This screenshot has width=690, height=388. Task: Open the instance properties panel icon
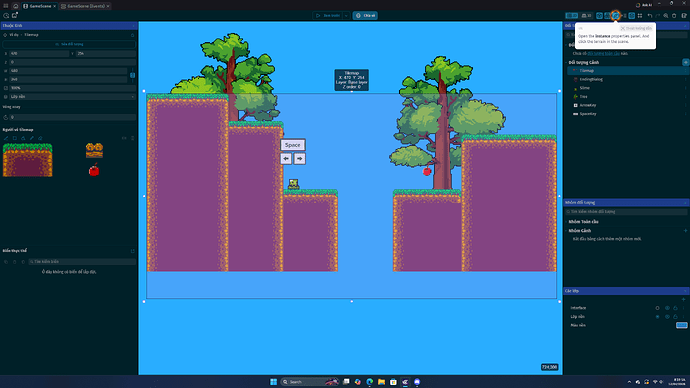[x=615, y=15]
